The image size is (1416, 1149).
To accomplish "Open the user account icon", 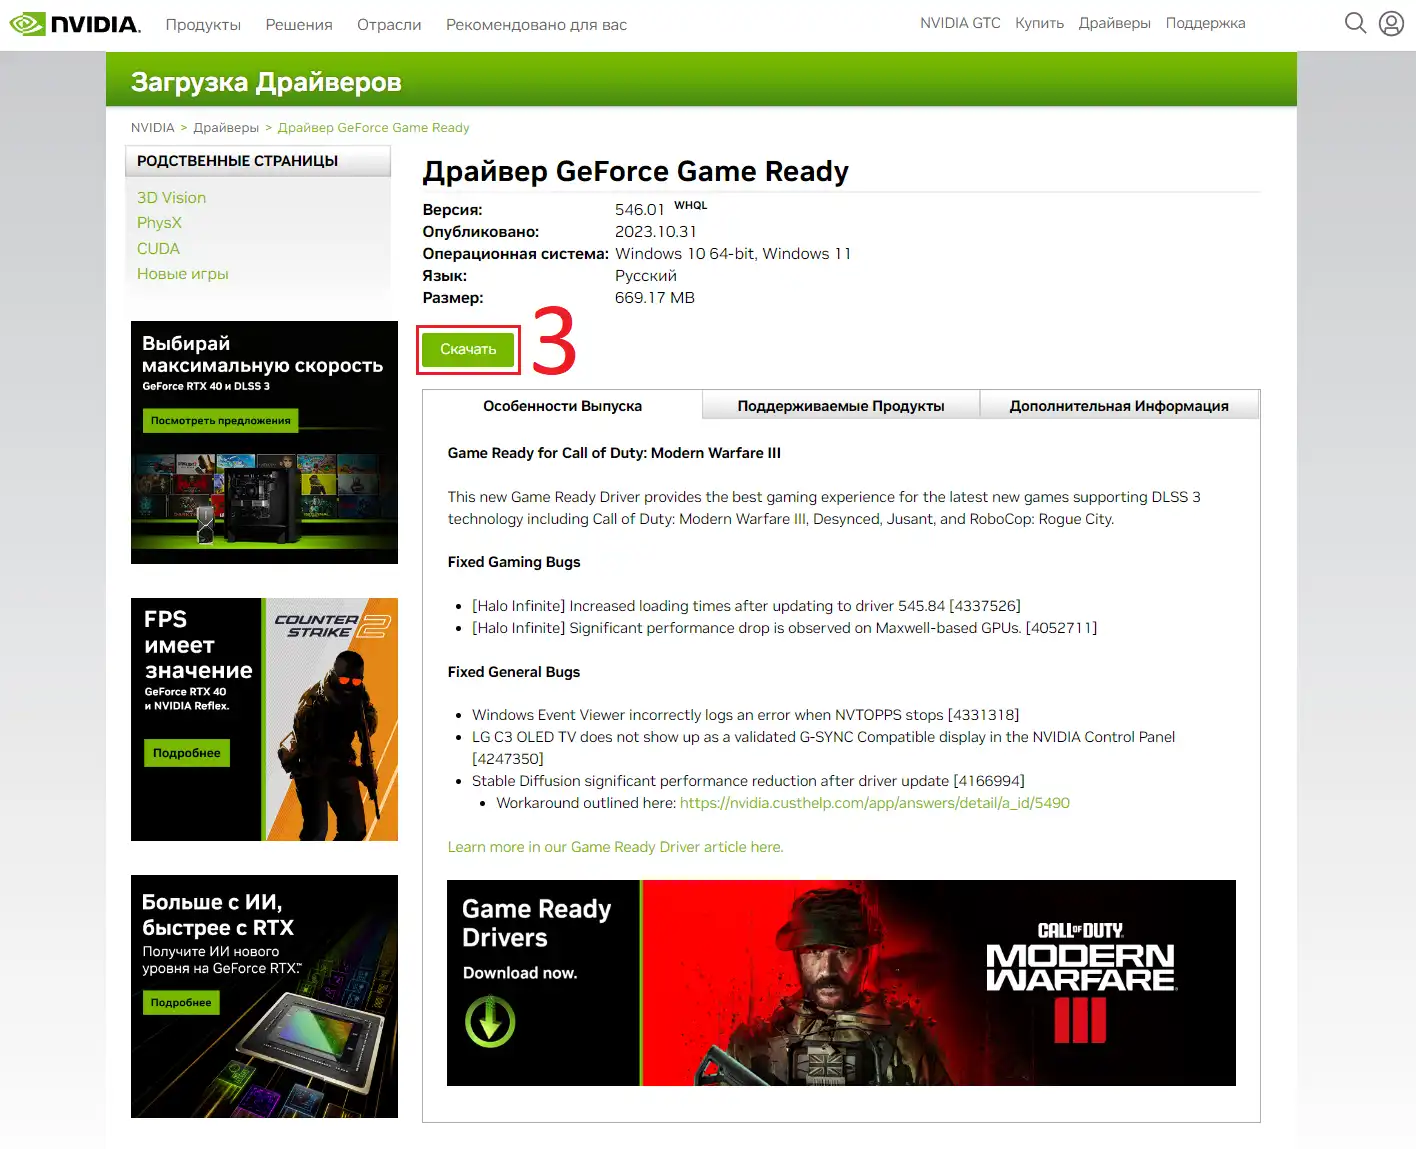I will tap(1391, 23).
